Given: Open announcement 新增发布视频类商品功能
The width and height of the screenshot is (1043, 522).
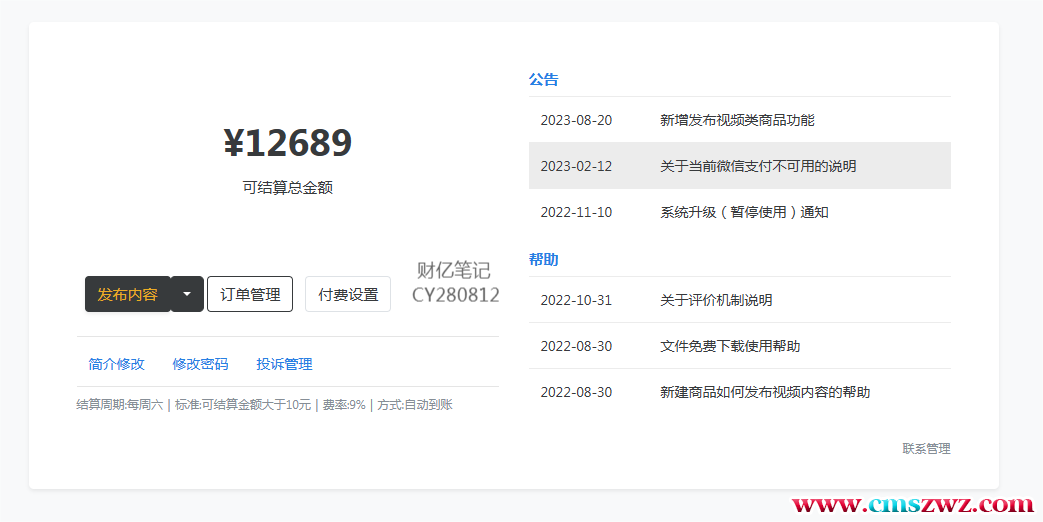Looking at the screenshot, I should (x=737, y=120).
